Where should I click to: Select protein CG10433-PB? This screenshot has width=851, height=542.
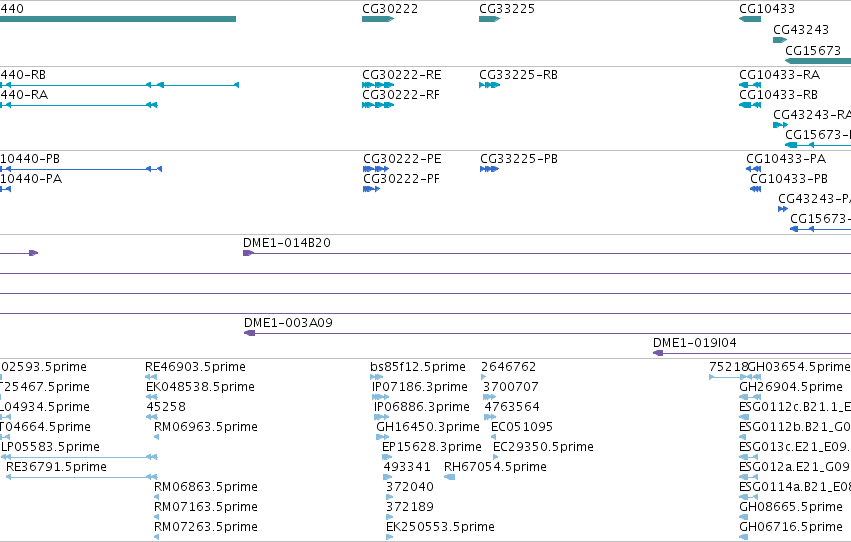755,189
